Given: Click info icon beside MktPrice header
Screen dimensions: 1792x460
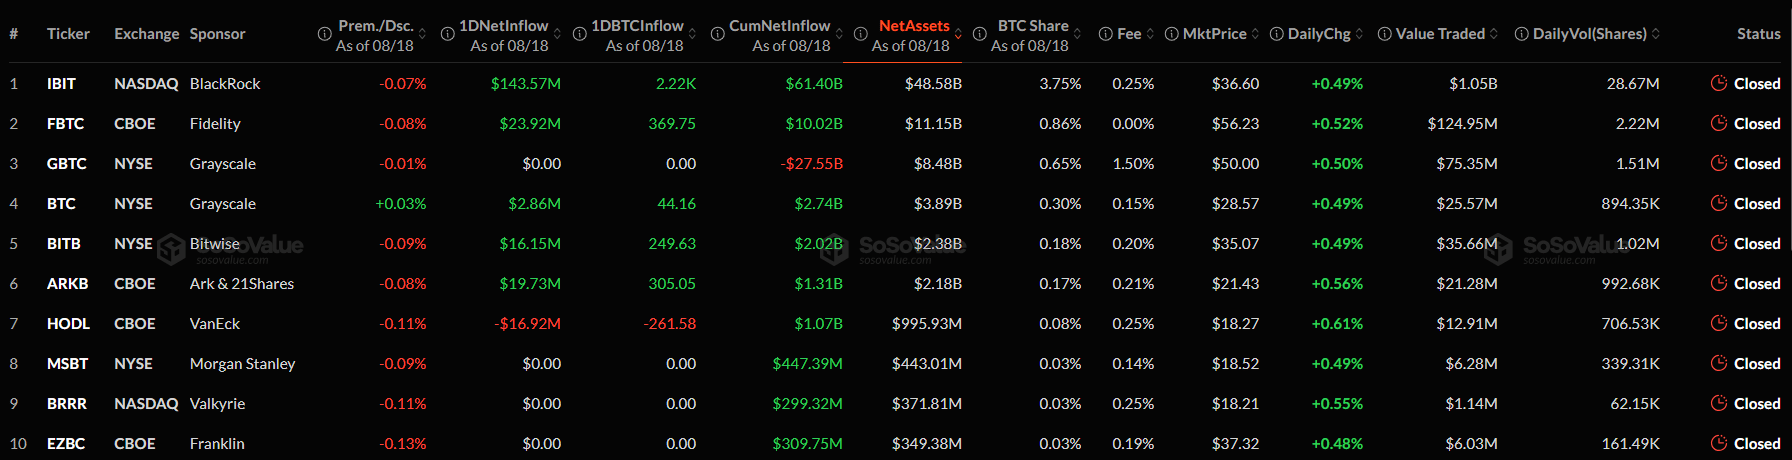Looking at the screenshot, I should (1171, 34).
